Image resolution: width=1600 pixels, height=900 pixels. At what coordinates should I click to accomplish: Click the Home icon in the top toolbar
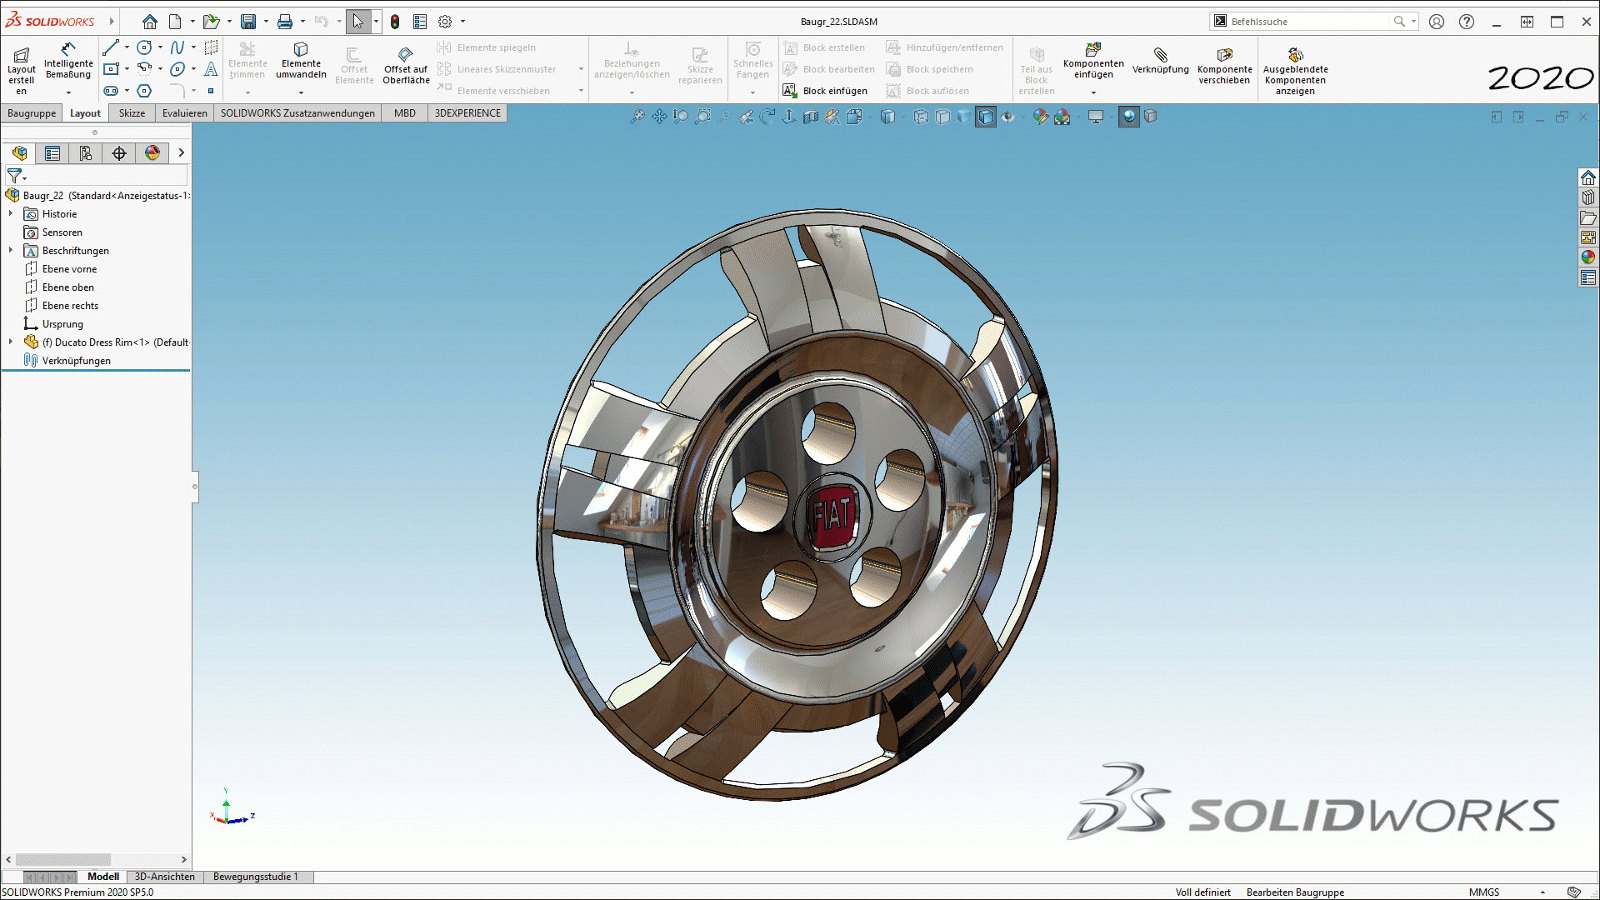[149, 21]
